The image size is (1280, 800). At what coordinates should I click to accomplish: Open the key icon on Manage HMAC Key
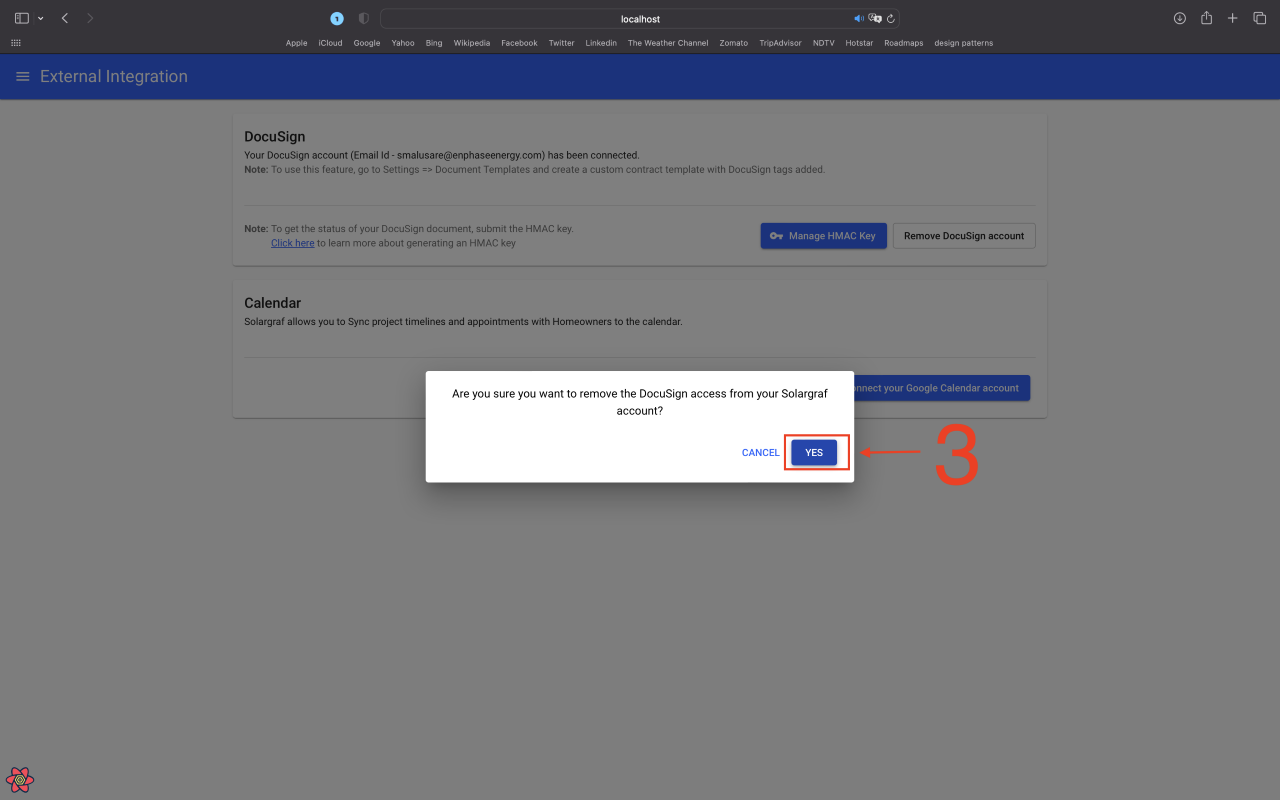point(777,235)
